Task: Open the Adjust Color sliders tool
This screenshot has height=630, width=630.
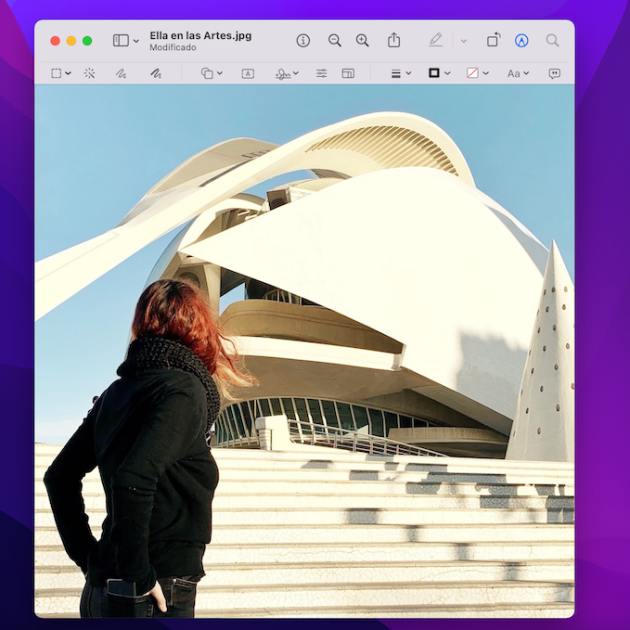Action: tap(321, 73)
